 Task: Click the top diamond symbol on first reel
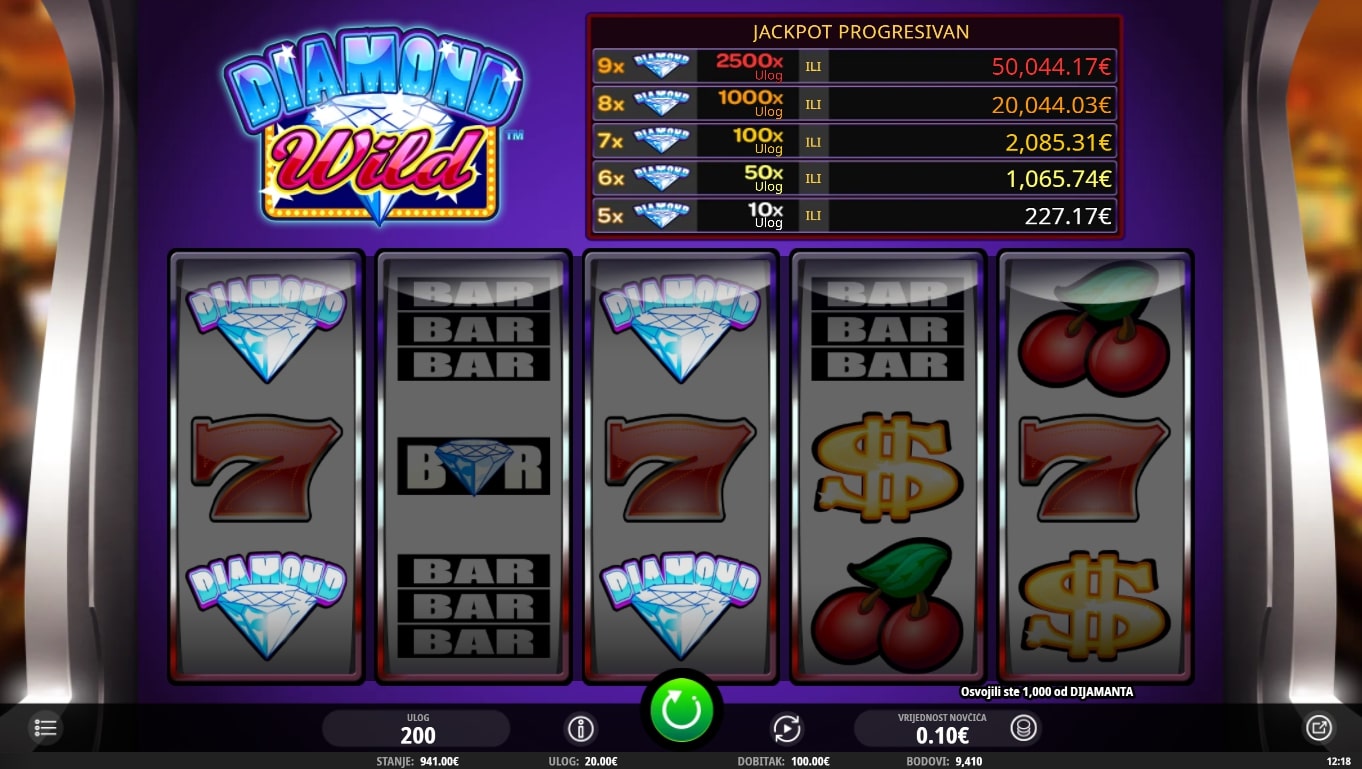click(266, 329)
